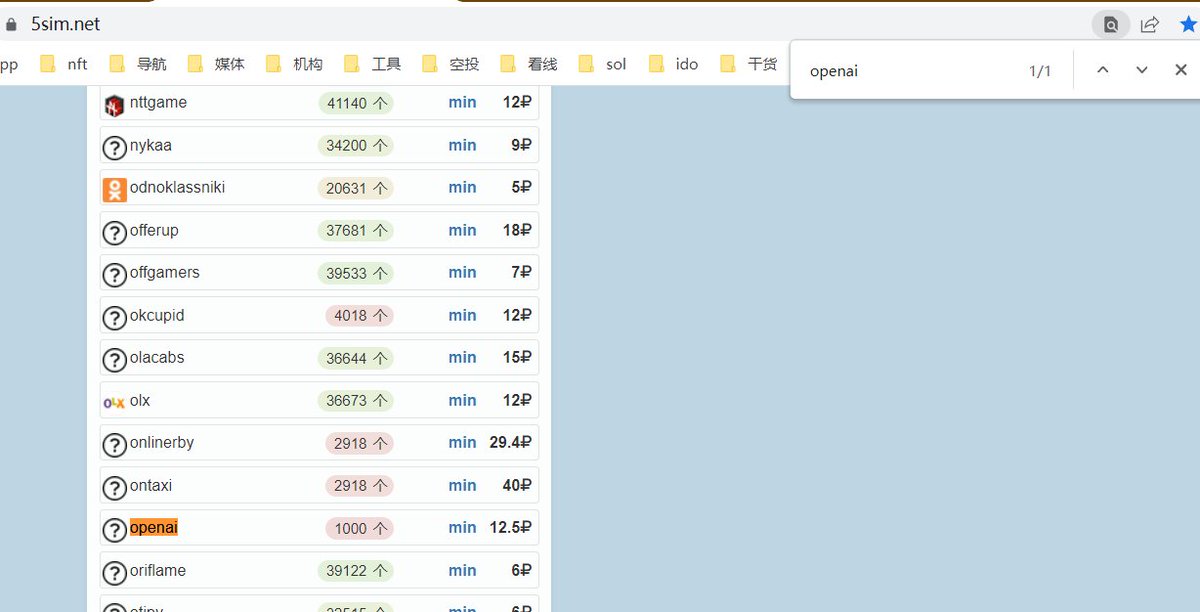Image resolution: width=1200 pixels, height=612 pixels.
Task: Close the find bar
Action: point(1181,70)
